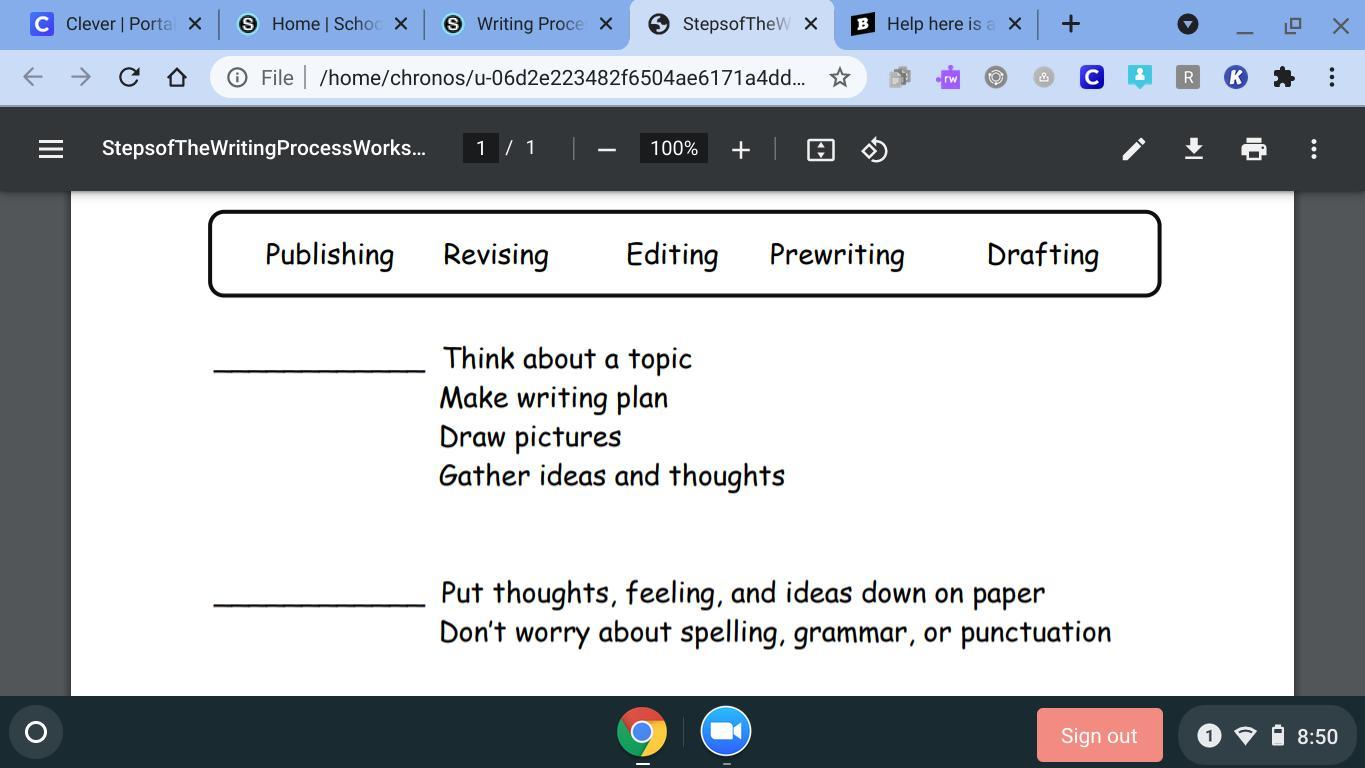Open Chrome three-dot settings menu

[x=1331, y=77]
